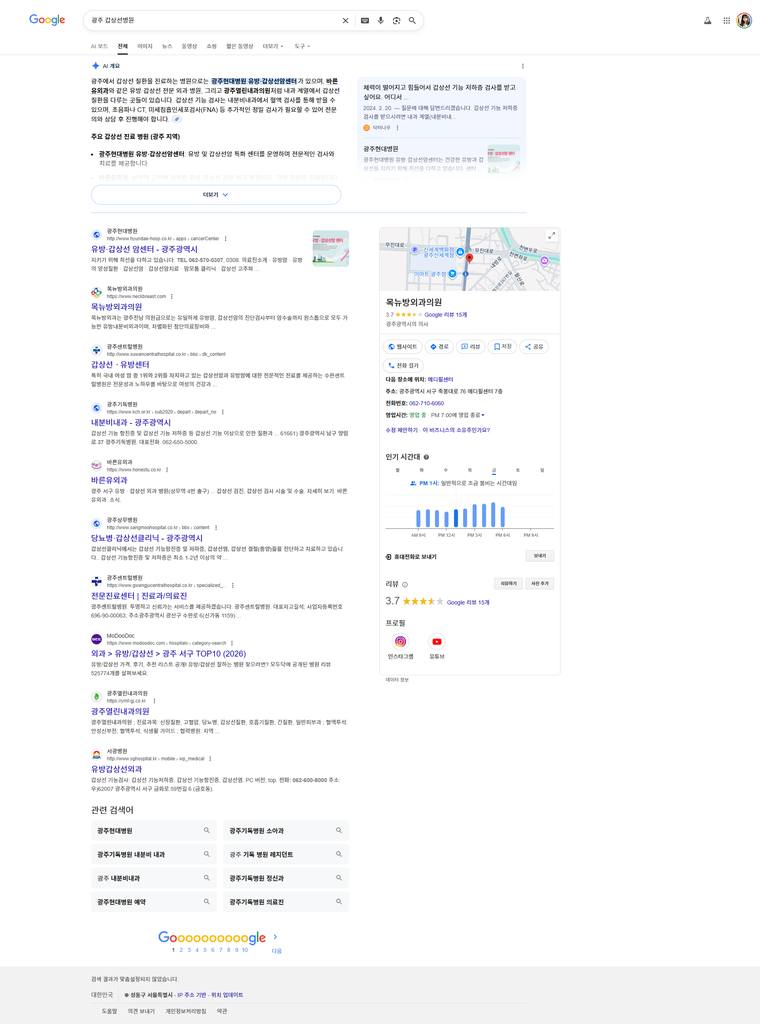Viewport: 760px width, 1024px height.
Task: Click the info icon next to 리뷰
Action: [x=405, y=584]
